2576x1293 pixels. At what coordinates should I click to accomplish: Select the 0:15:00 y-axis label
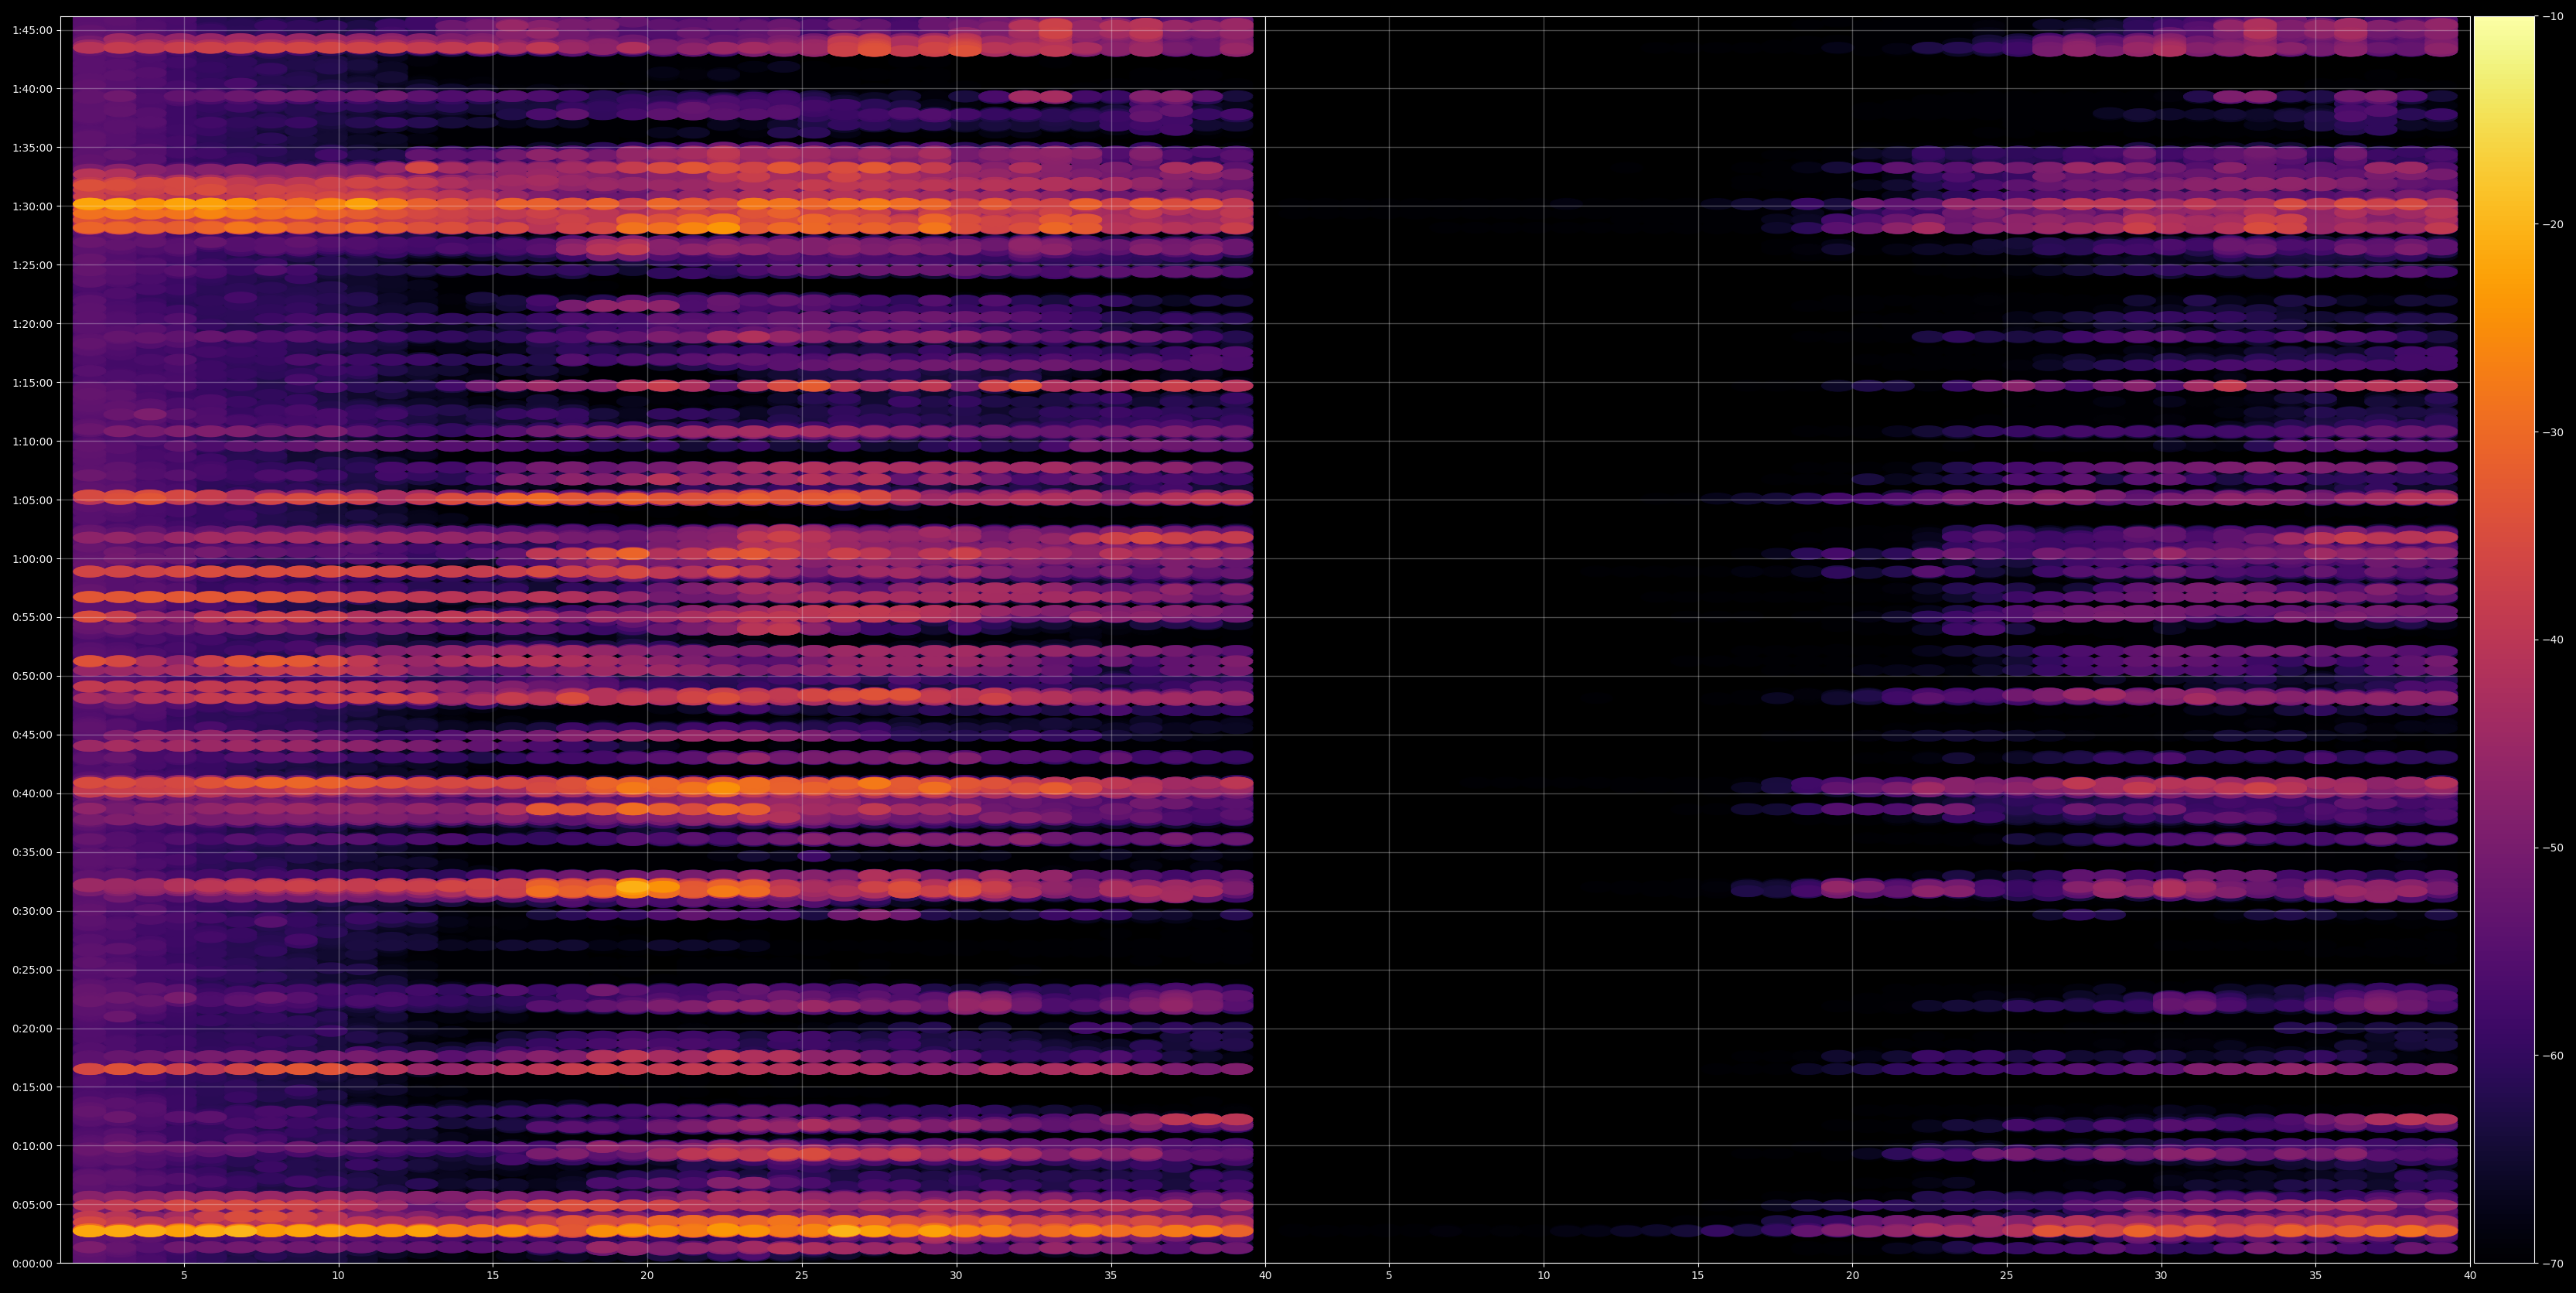32,1087
